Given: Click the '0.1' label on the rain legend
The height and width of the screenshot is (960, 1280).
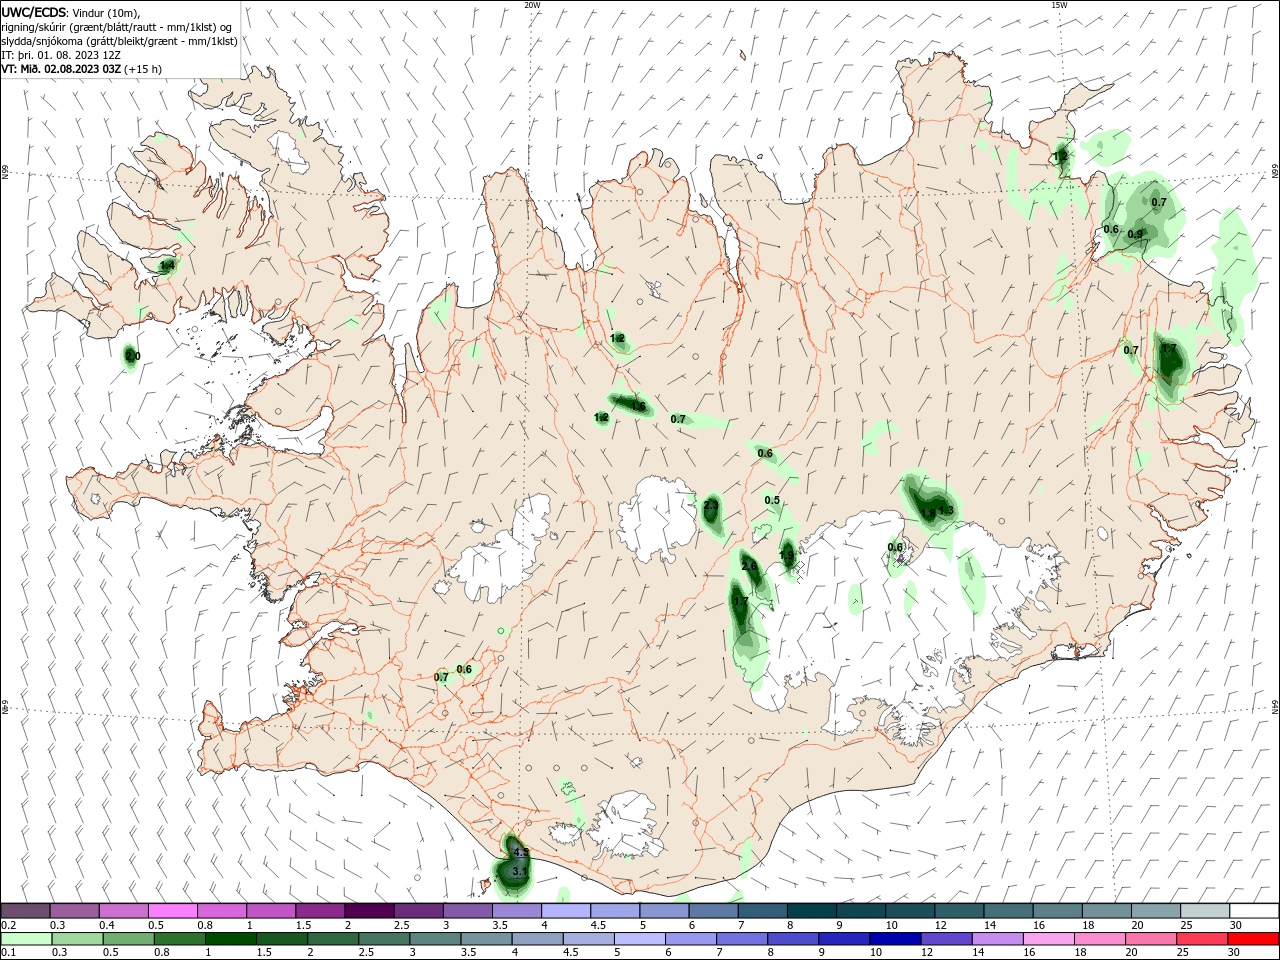Looking at the screenshot, I should pos(8,953).
